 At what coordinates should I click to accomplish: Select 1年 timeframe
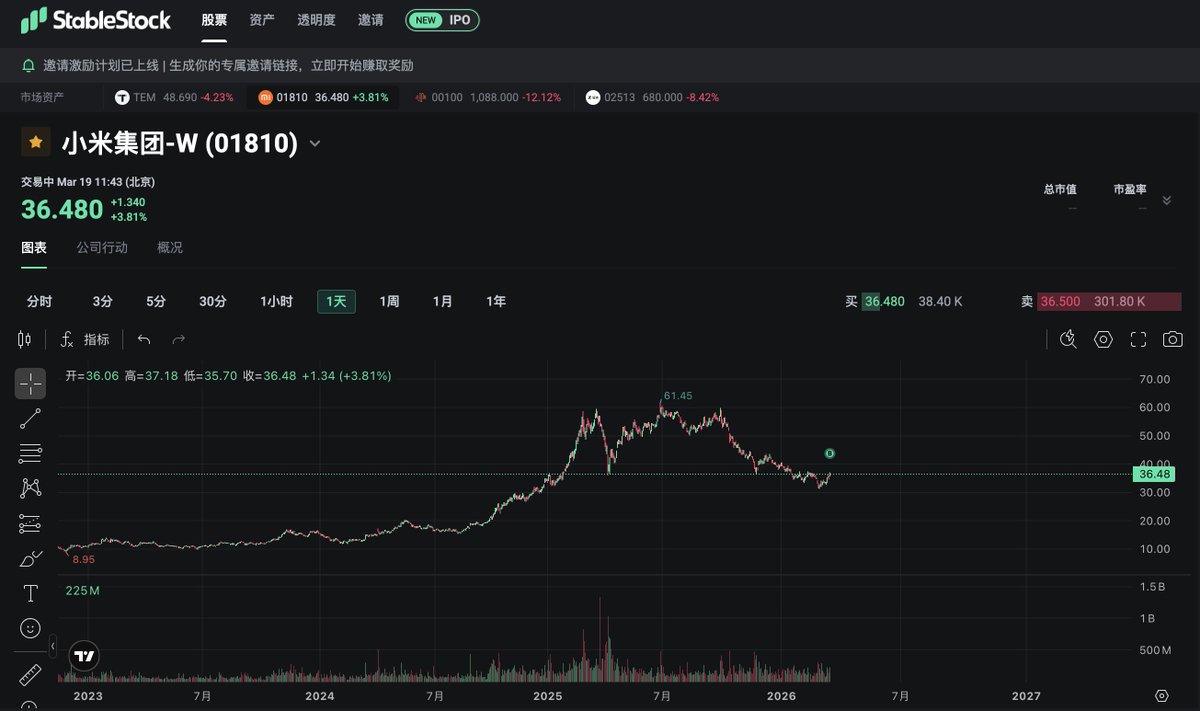pos(496,301)
